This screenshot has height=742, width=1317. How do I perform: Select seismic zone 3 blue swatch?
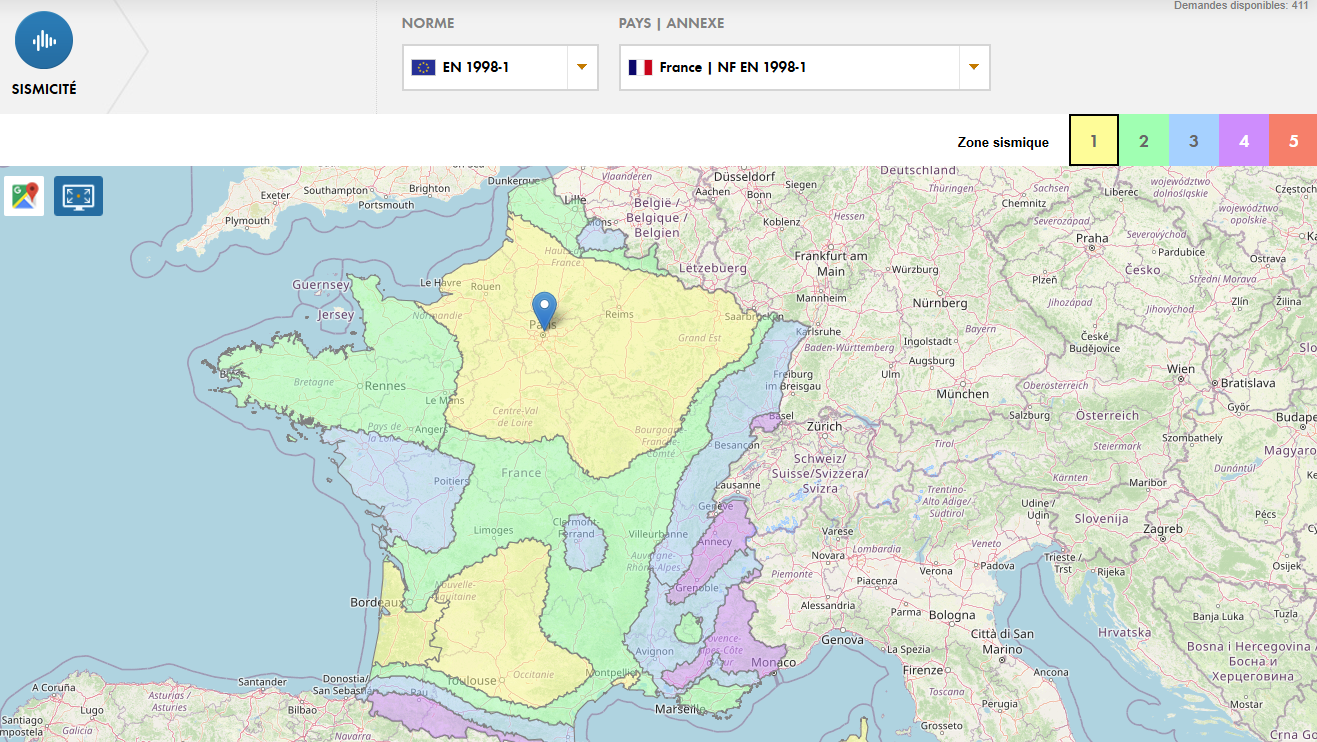[x=1194, y=141]
